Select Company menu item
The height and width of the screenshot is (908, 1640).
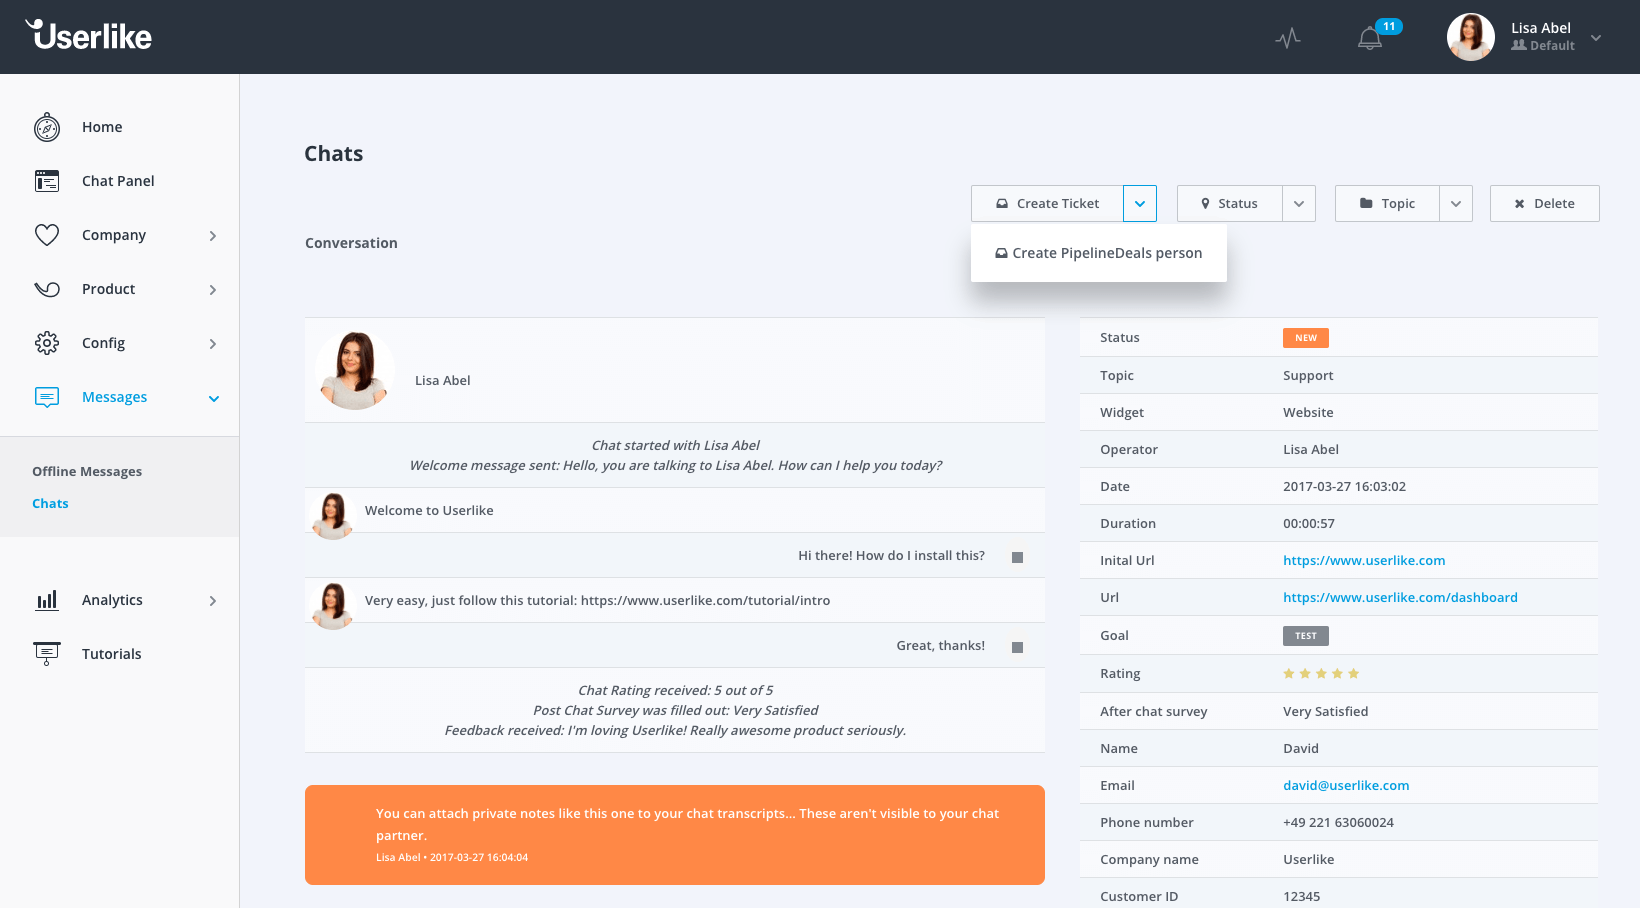pyautogui.click(x=114, y=235)
